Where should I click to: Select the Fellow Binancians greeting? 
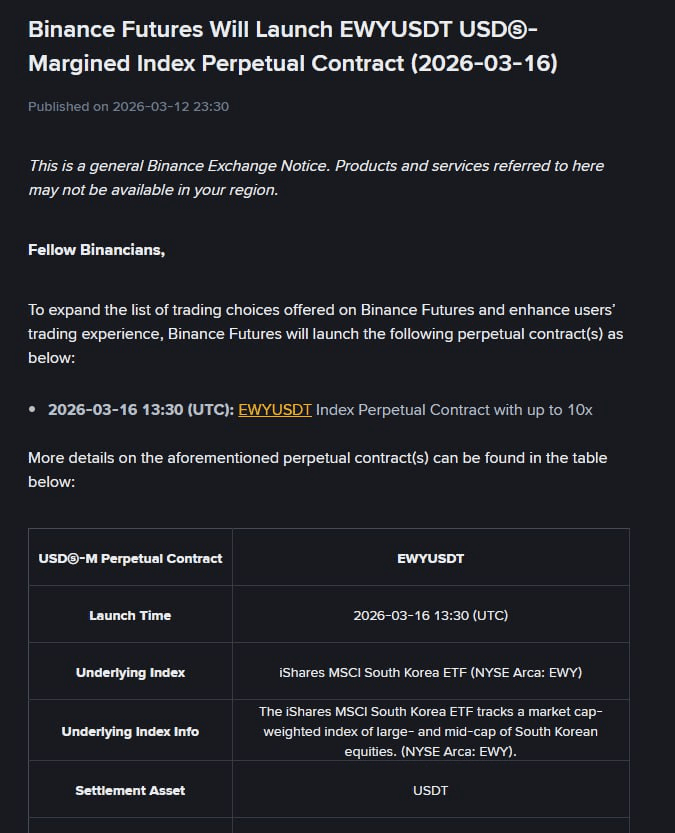[x=96, y=250]
